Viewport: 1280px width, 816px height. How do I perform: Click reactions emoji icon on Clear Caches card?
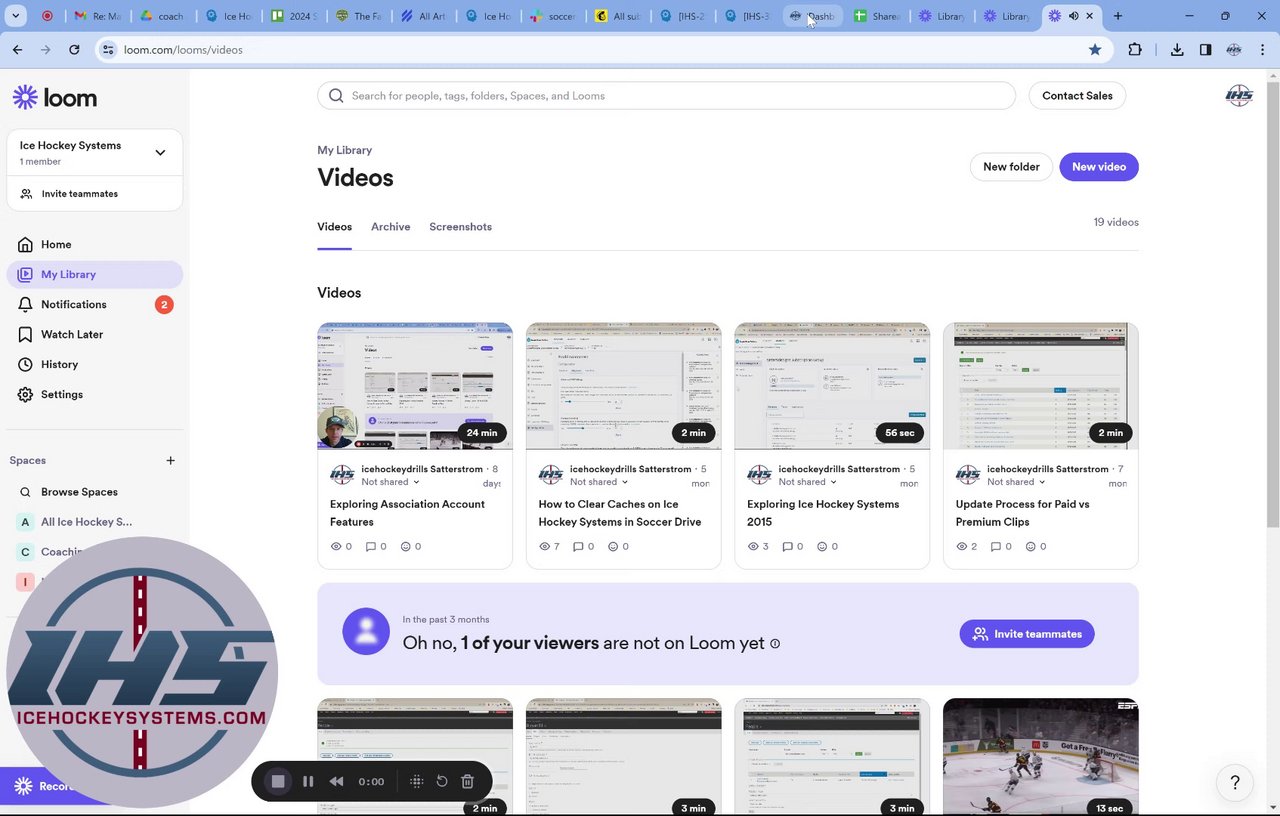614,546
